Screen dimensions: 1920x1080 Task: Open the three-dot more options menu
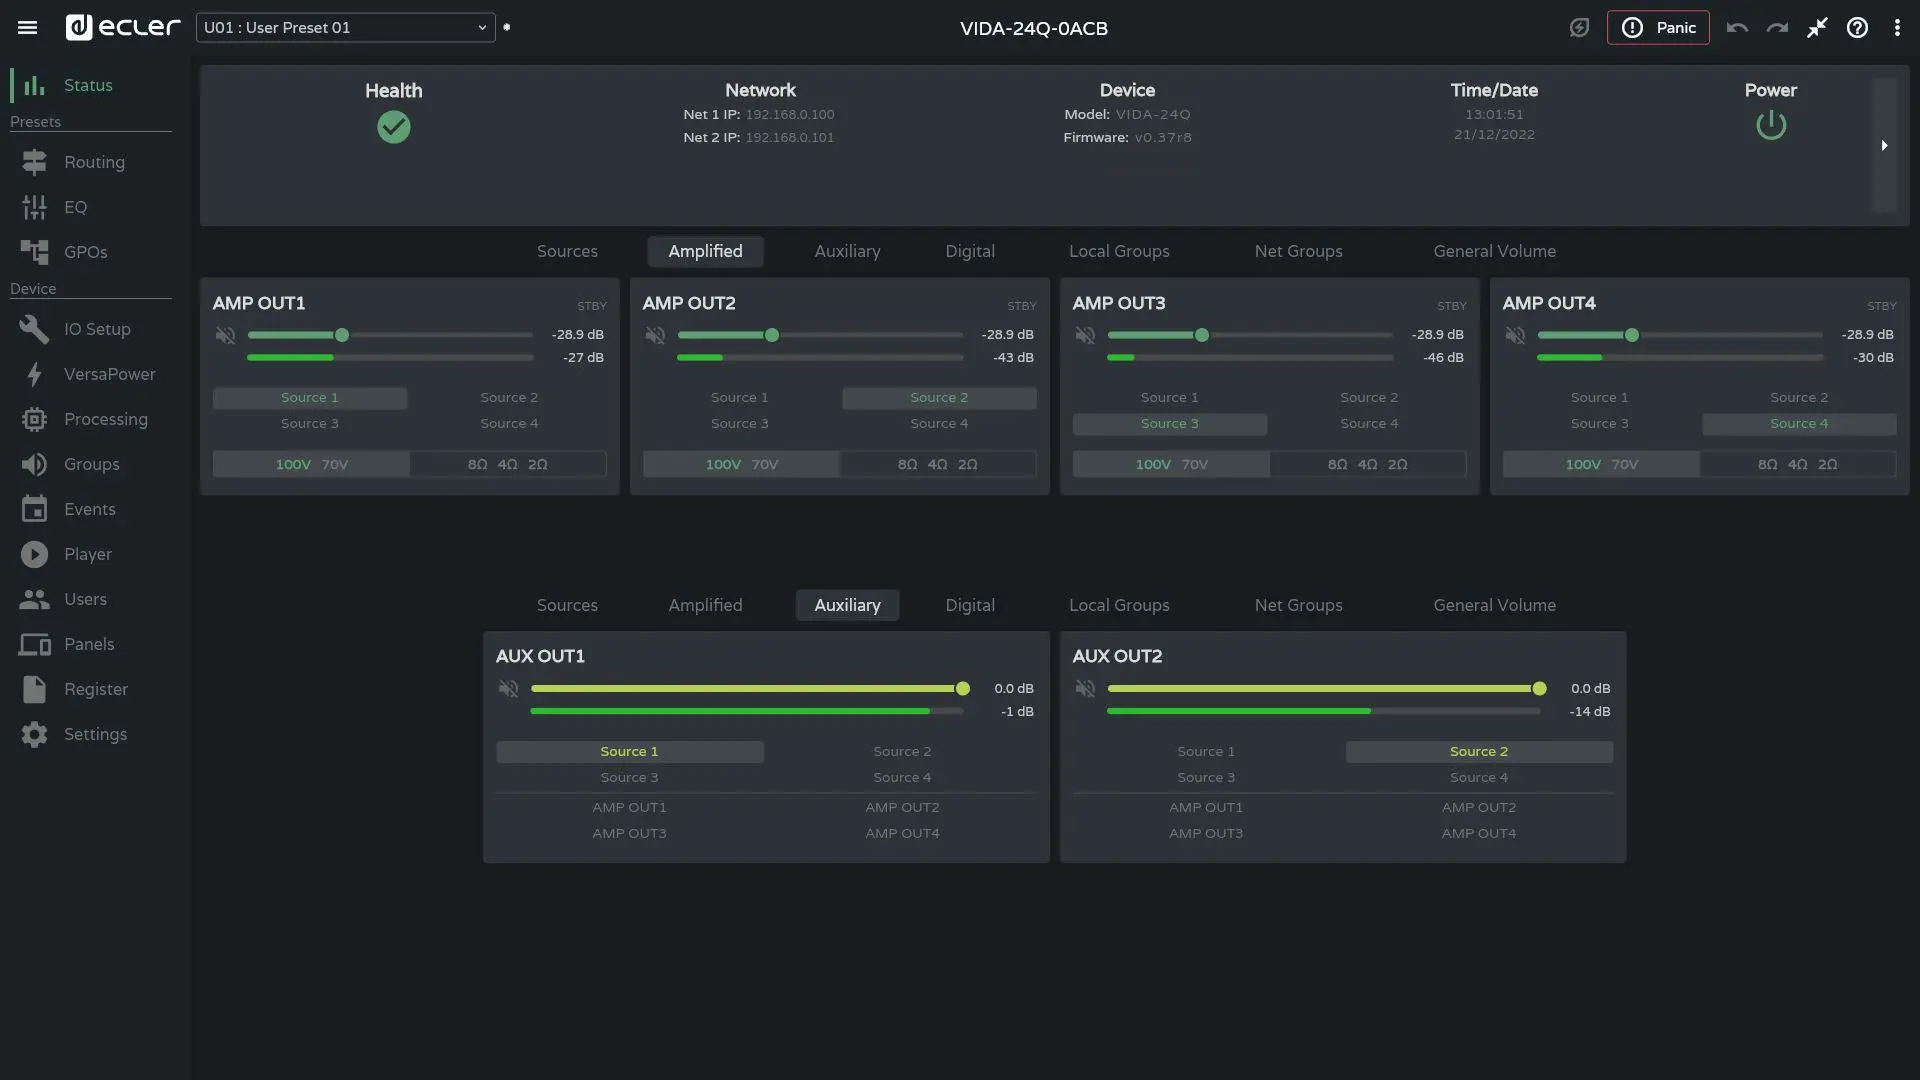pos(1897,28)
